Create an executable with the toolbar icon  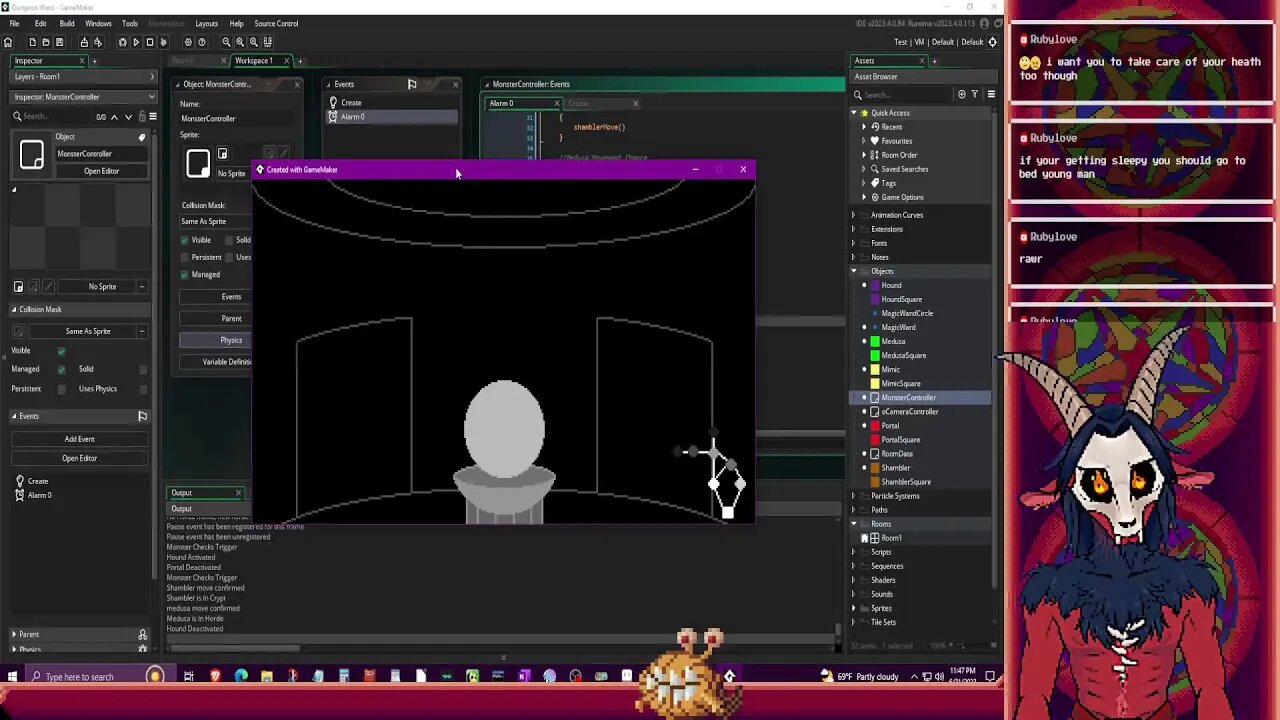[84, 42]
